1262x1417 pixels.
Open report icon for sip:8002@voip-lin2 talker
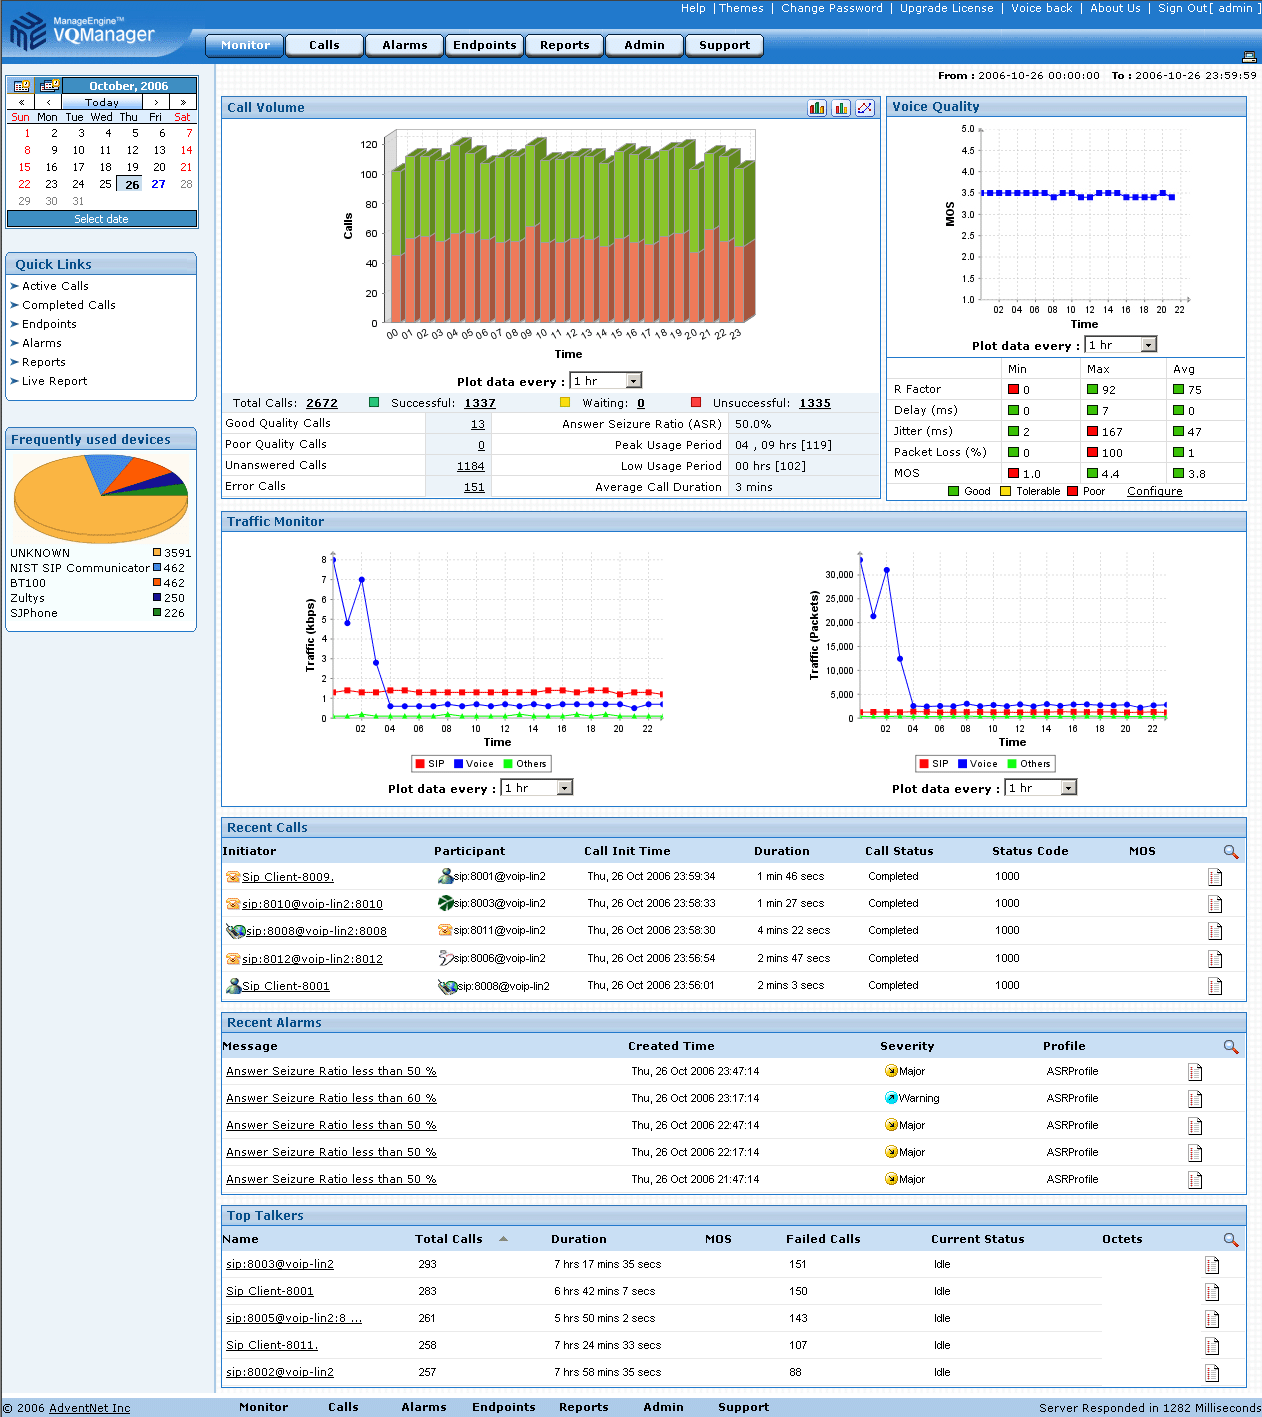(1212, 1373)
